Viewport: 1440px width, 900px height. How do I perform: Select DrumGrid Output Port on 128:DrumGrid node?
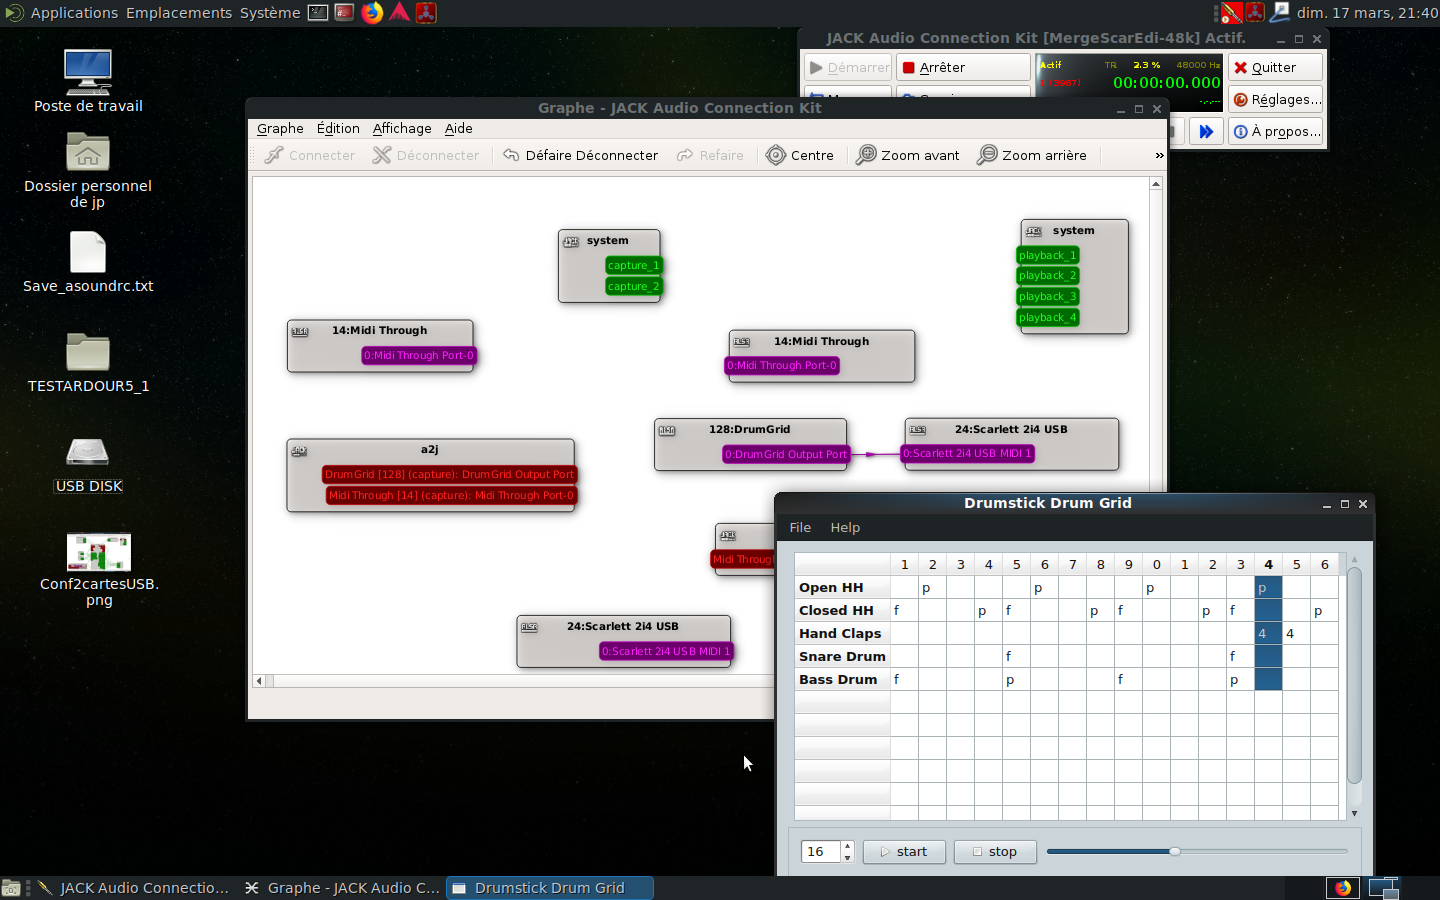coord(785,454)
